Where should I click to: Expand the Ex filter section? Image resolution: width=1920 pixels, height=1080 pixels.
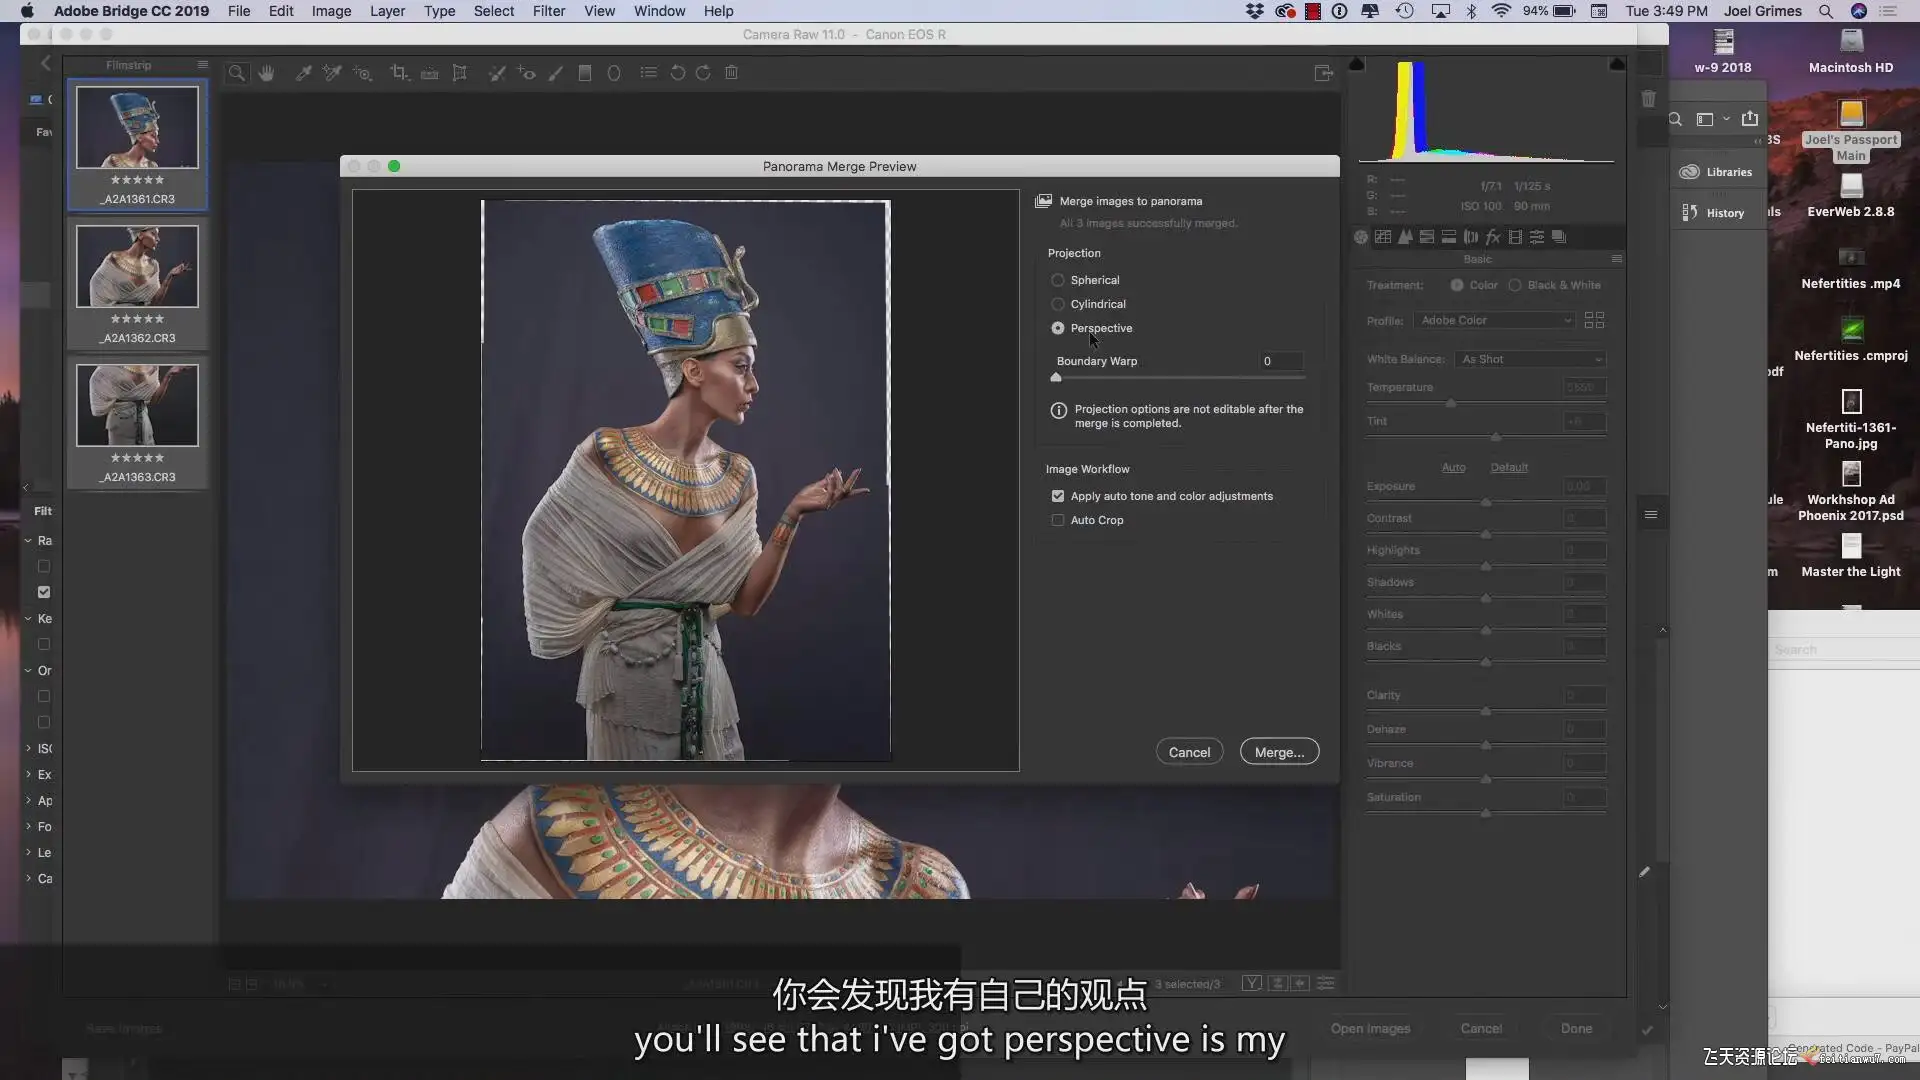pyautogui.click(x=28, y=775)
